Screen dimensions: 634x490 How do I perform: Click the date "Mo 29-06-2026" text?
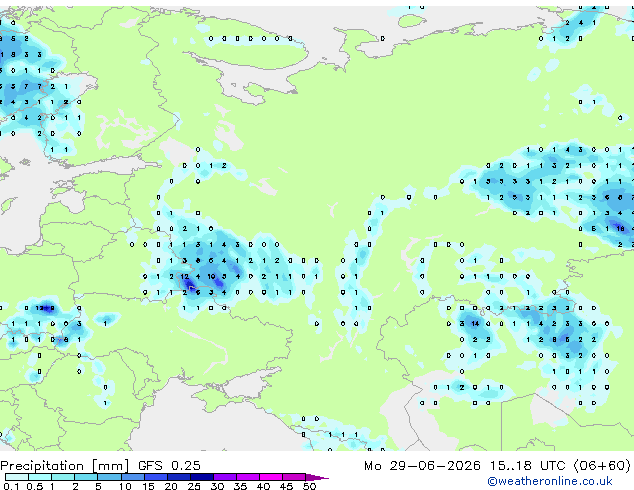[x=422, y=466]
